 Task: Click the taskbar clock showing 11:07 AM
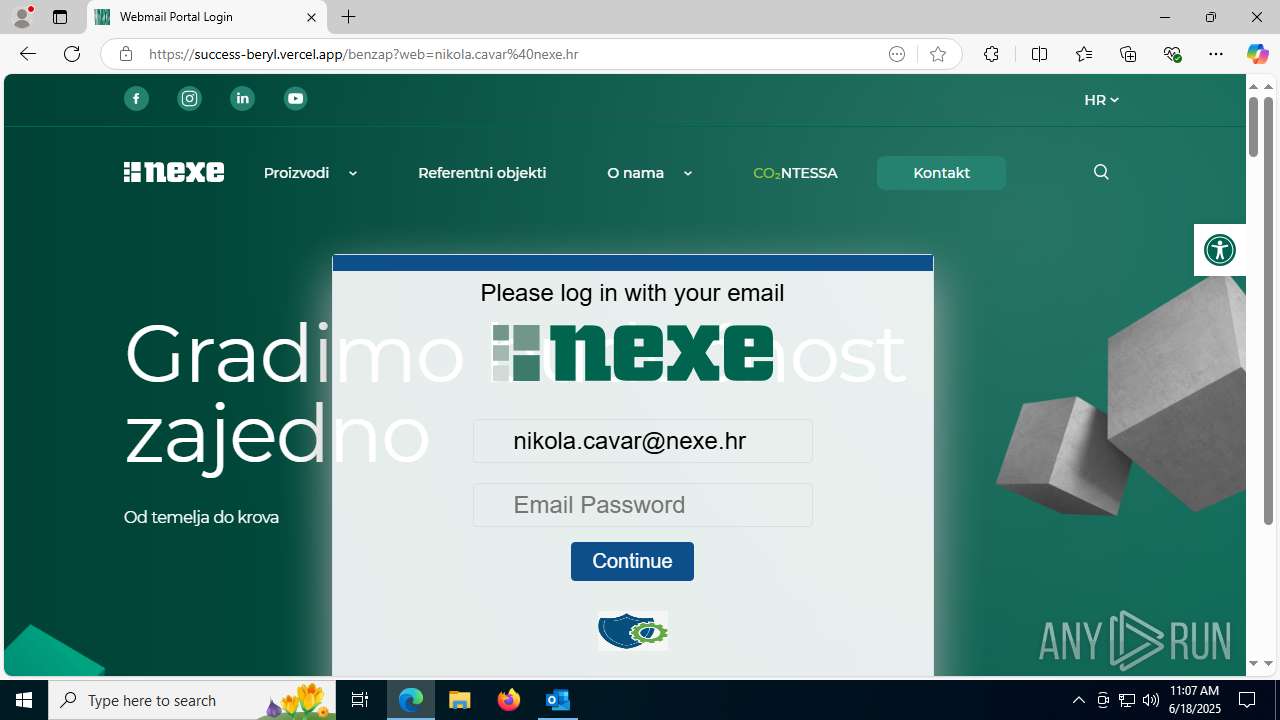(1195, 700)
